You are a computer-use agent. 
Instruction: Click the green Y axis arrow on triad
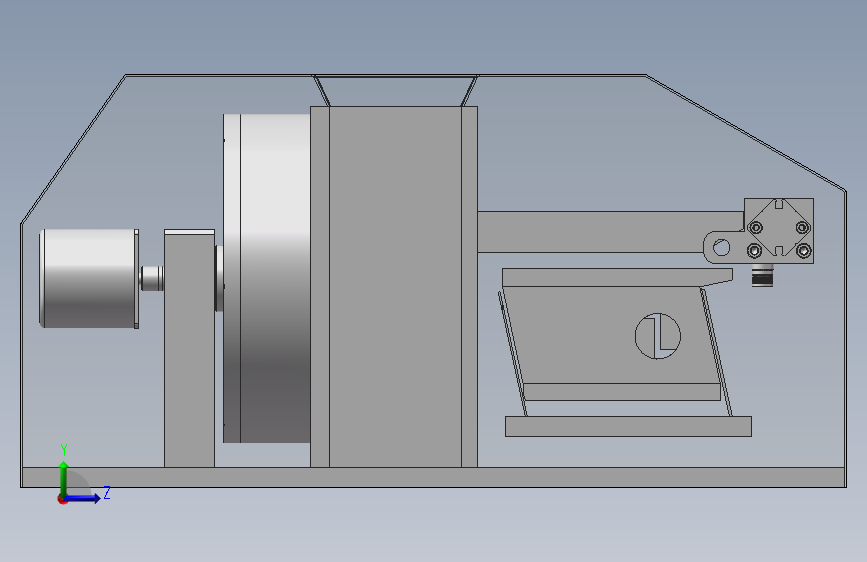(64, 478)
